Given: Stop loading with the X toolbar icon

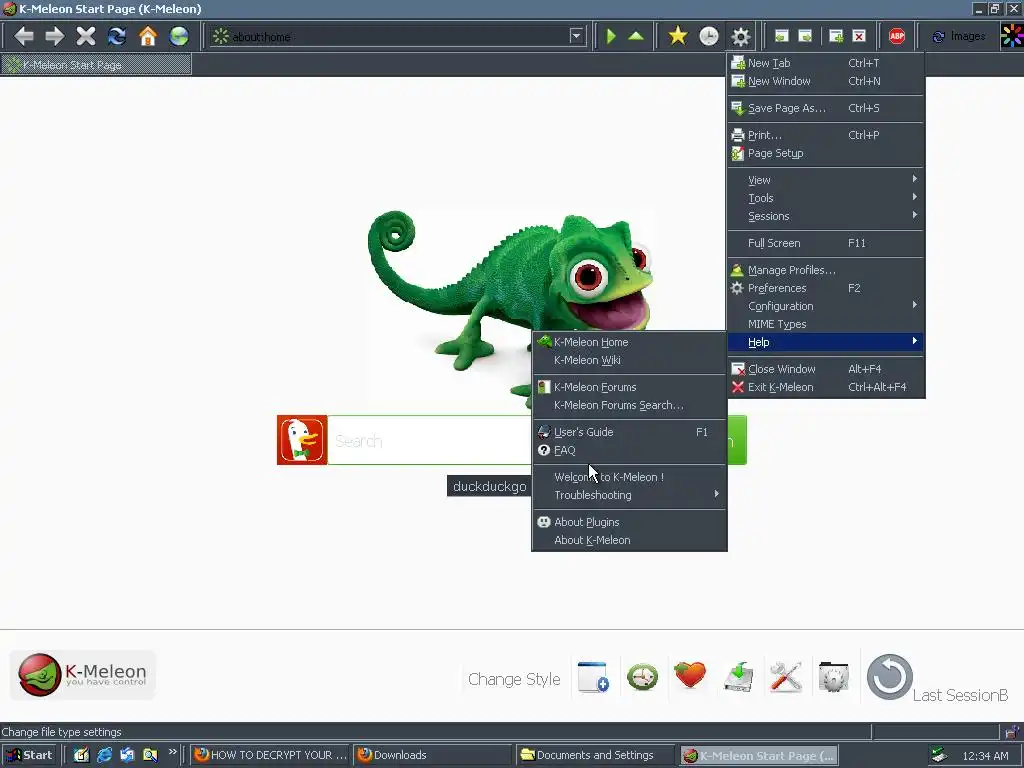Looking at the screenshot, I should coord(86,36).
